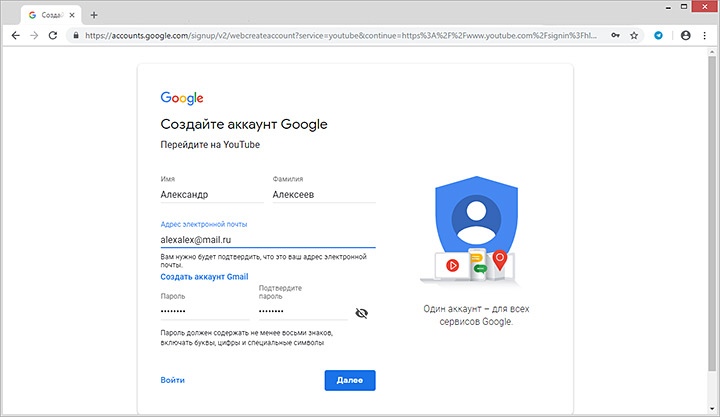Select the Google account creation tab

51,15
